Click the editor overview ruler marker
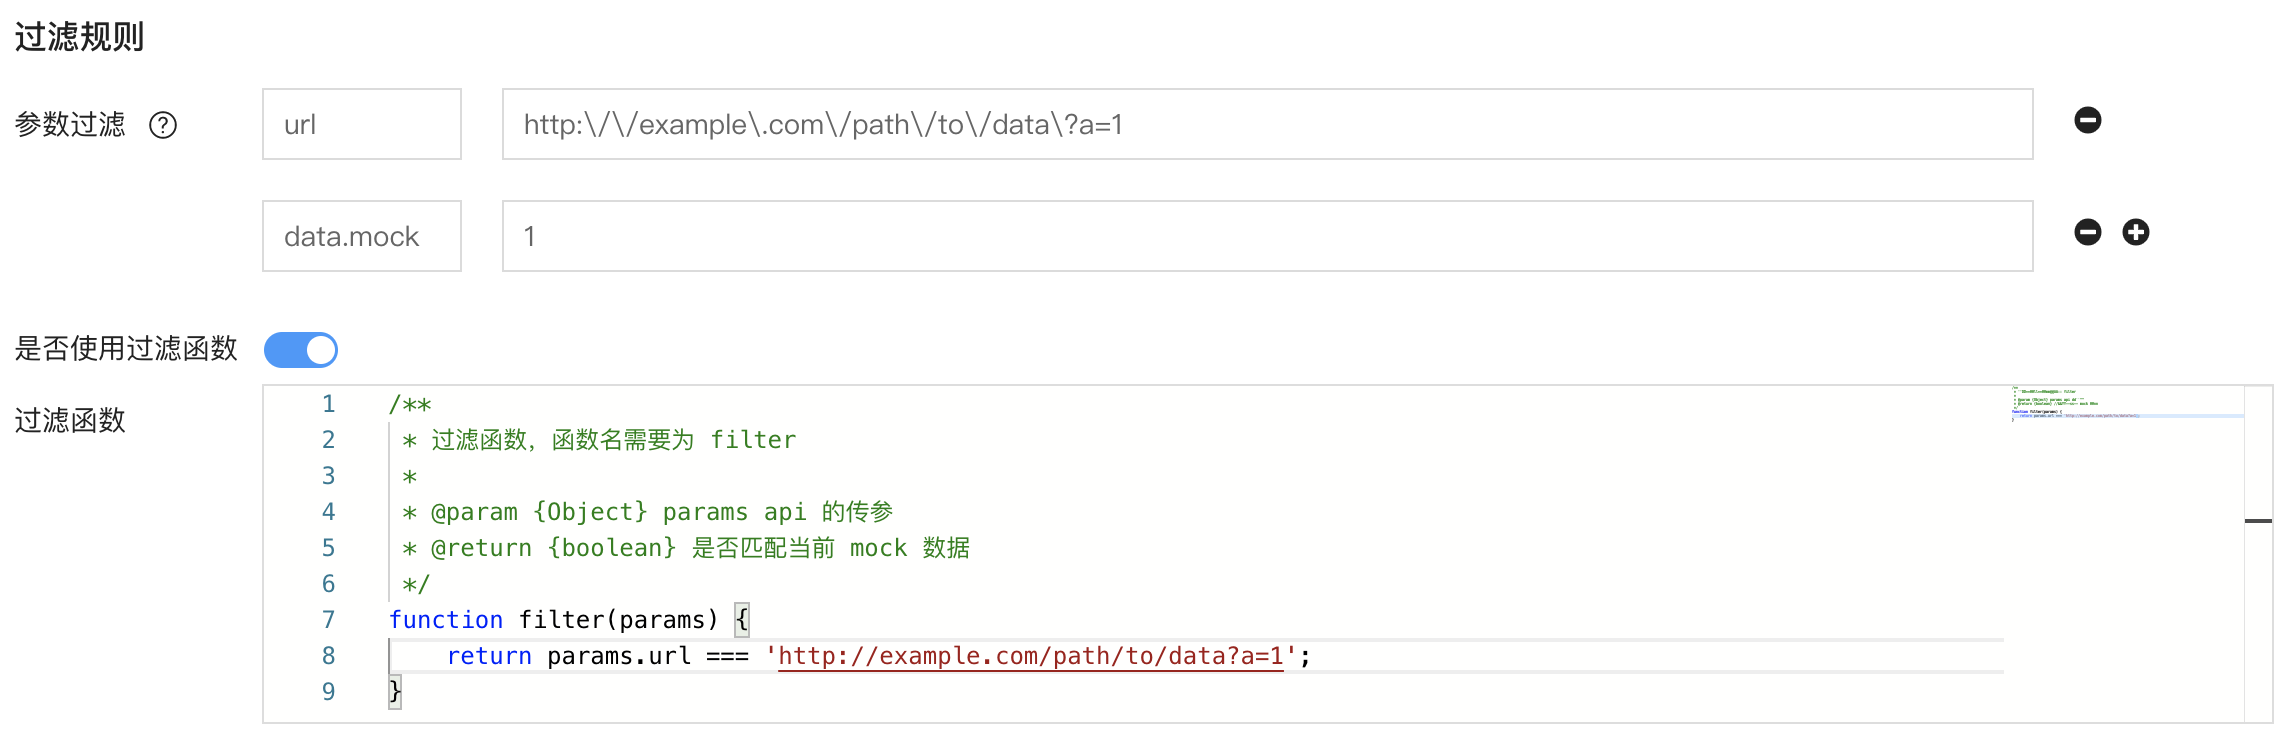 [x=2258, y=521]
